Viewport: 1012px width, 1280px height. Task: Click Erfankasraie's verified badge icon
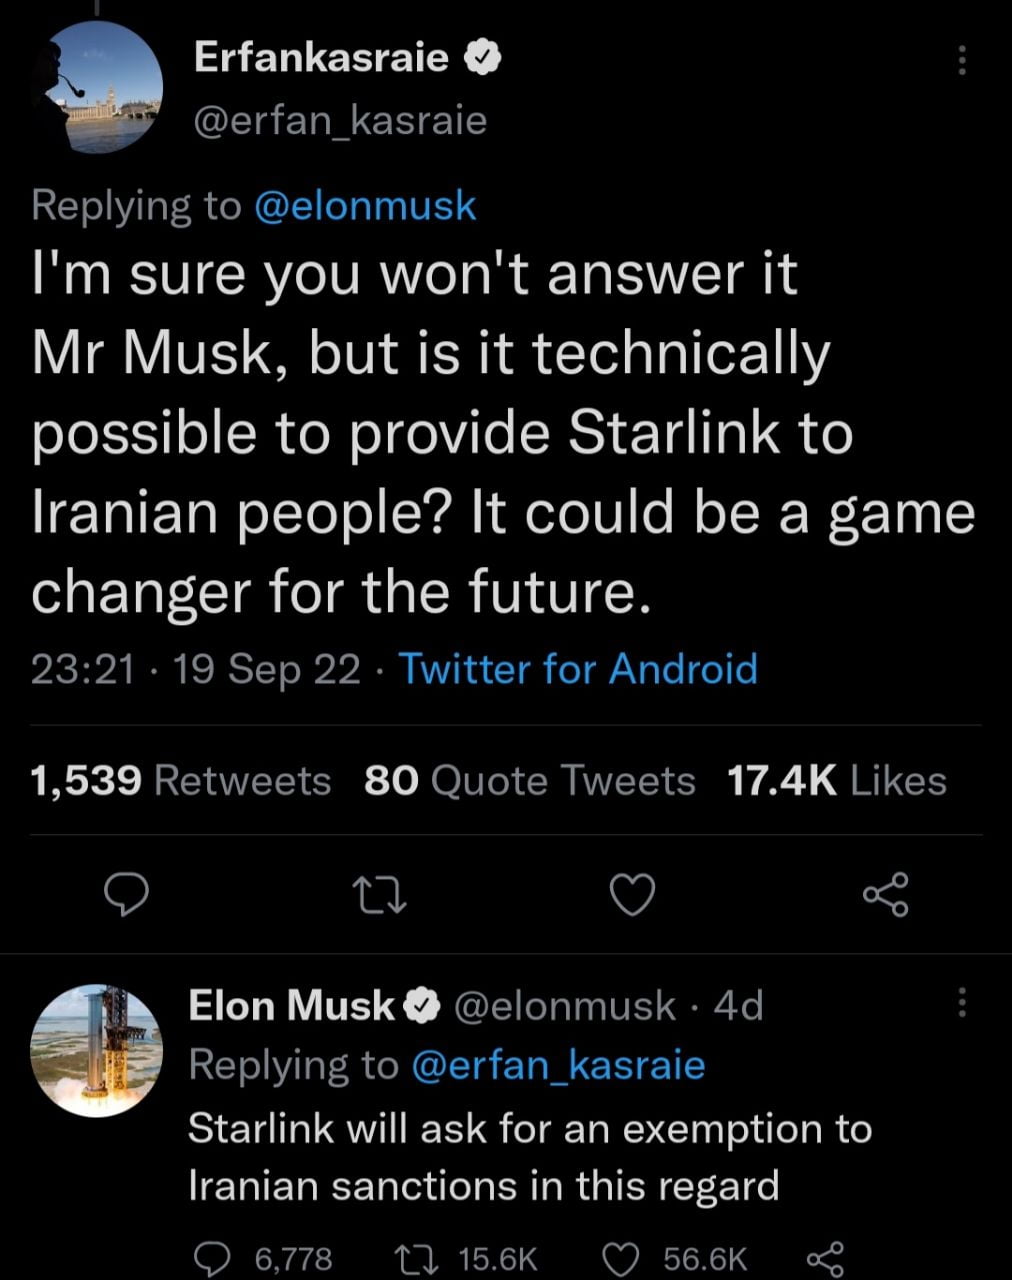[x=483, y=59]
